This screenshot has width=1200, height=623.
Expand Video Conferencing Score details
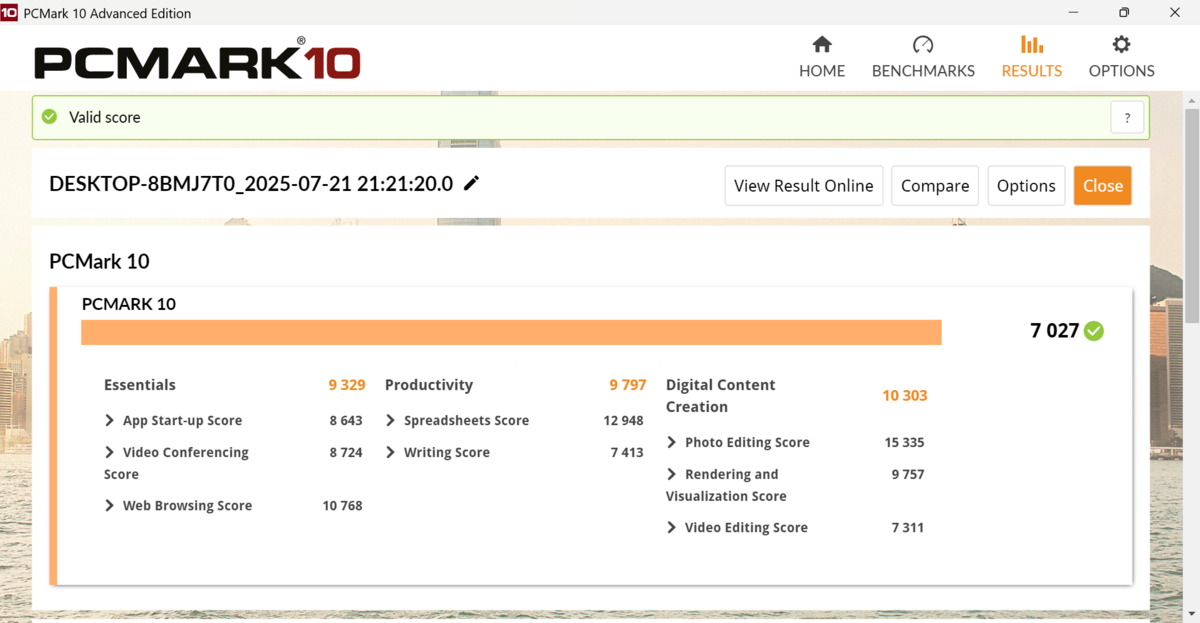pos(110,453)
